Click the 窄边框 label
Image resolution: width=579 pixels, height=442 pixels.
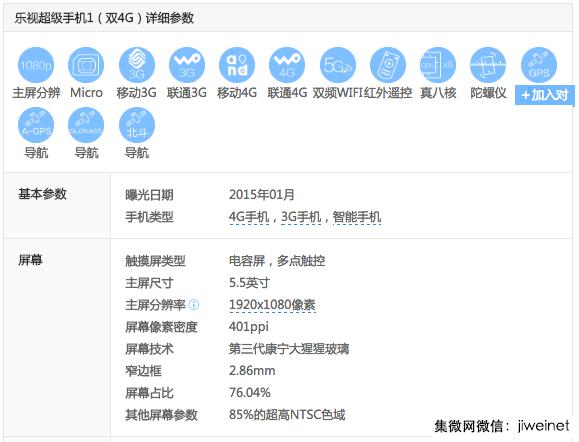point(143,371)
